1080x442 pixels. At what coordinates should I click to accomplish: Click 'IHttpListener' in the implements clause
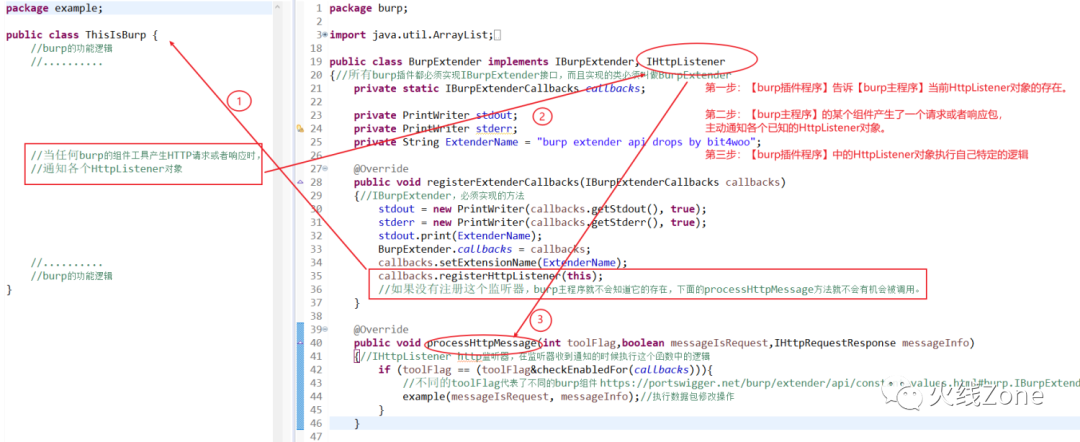tap(686, 62)
